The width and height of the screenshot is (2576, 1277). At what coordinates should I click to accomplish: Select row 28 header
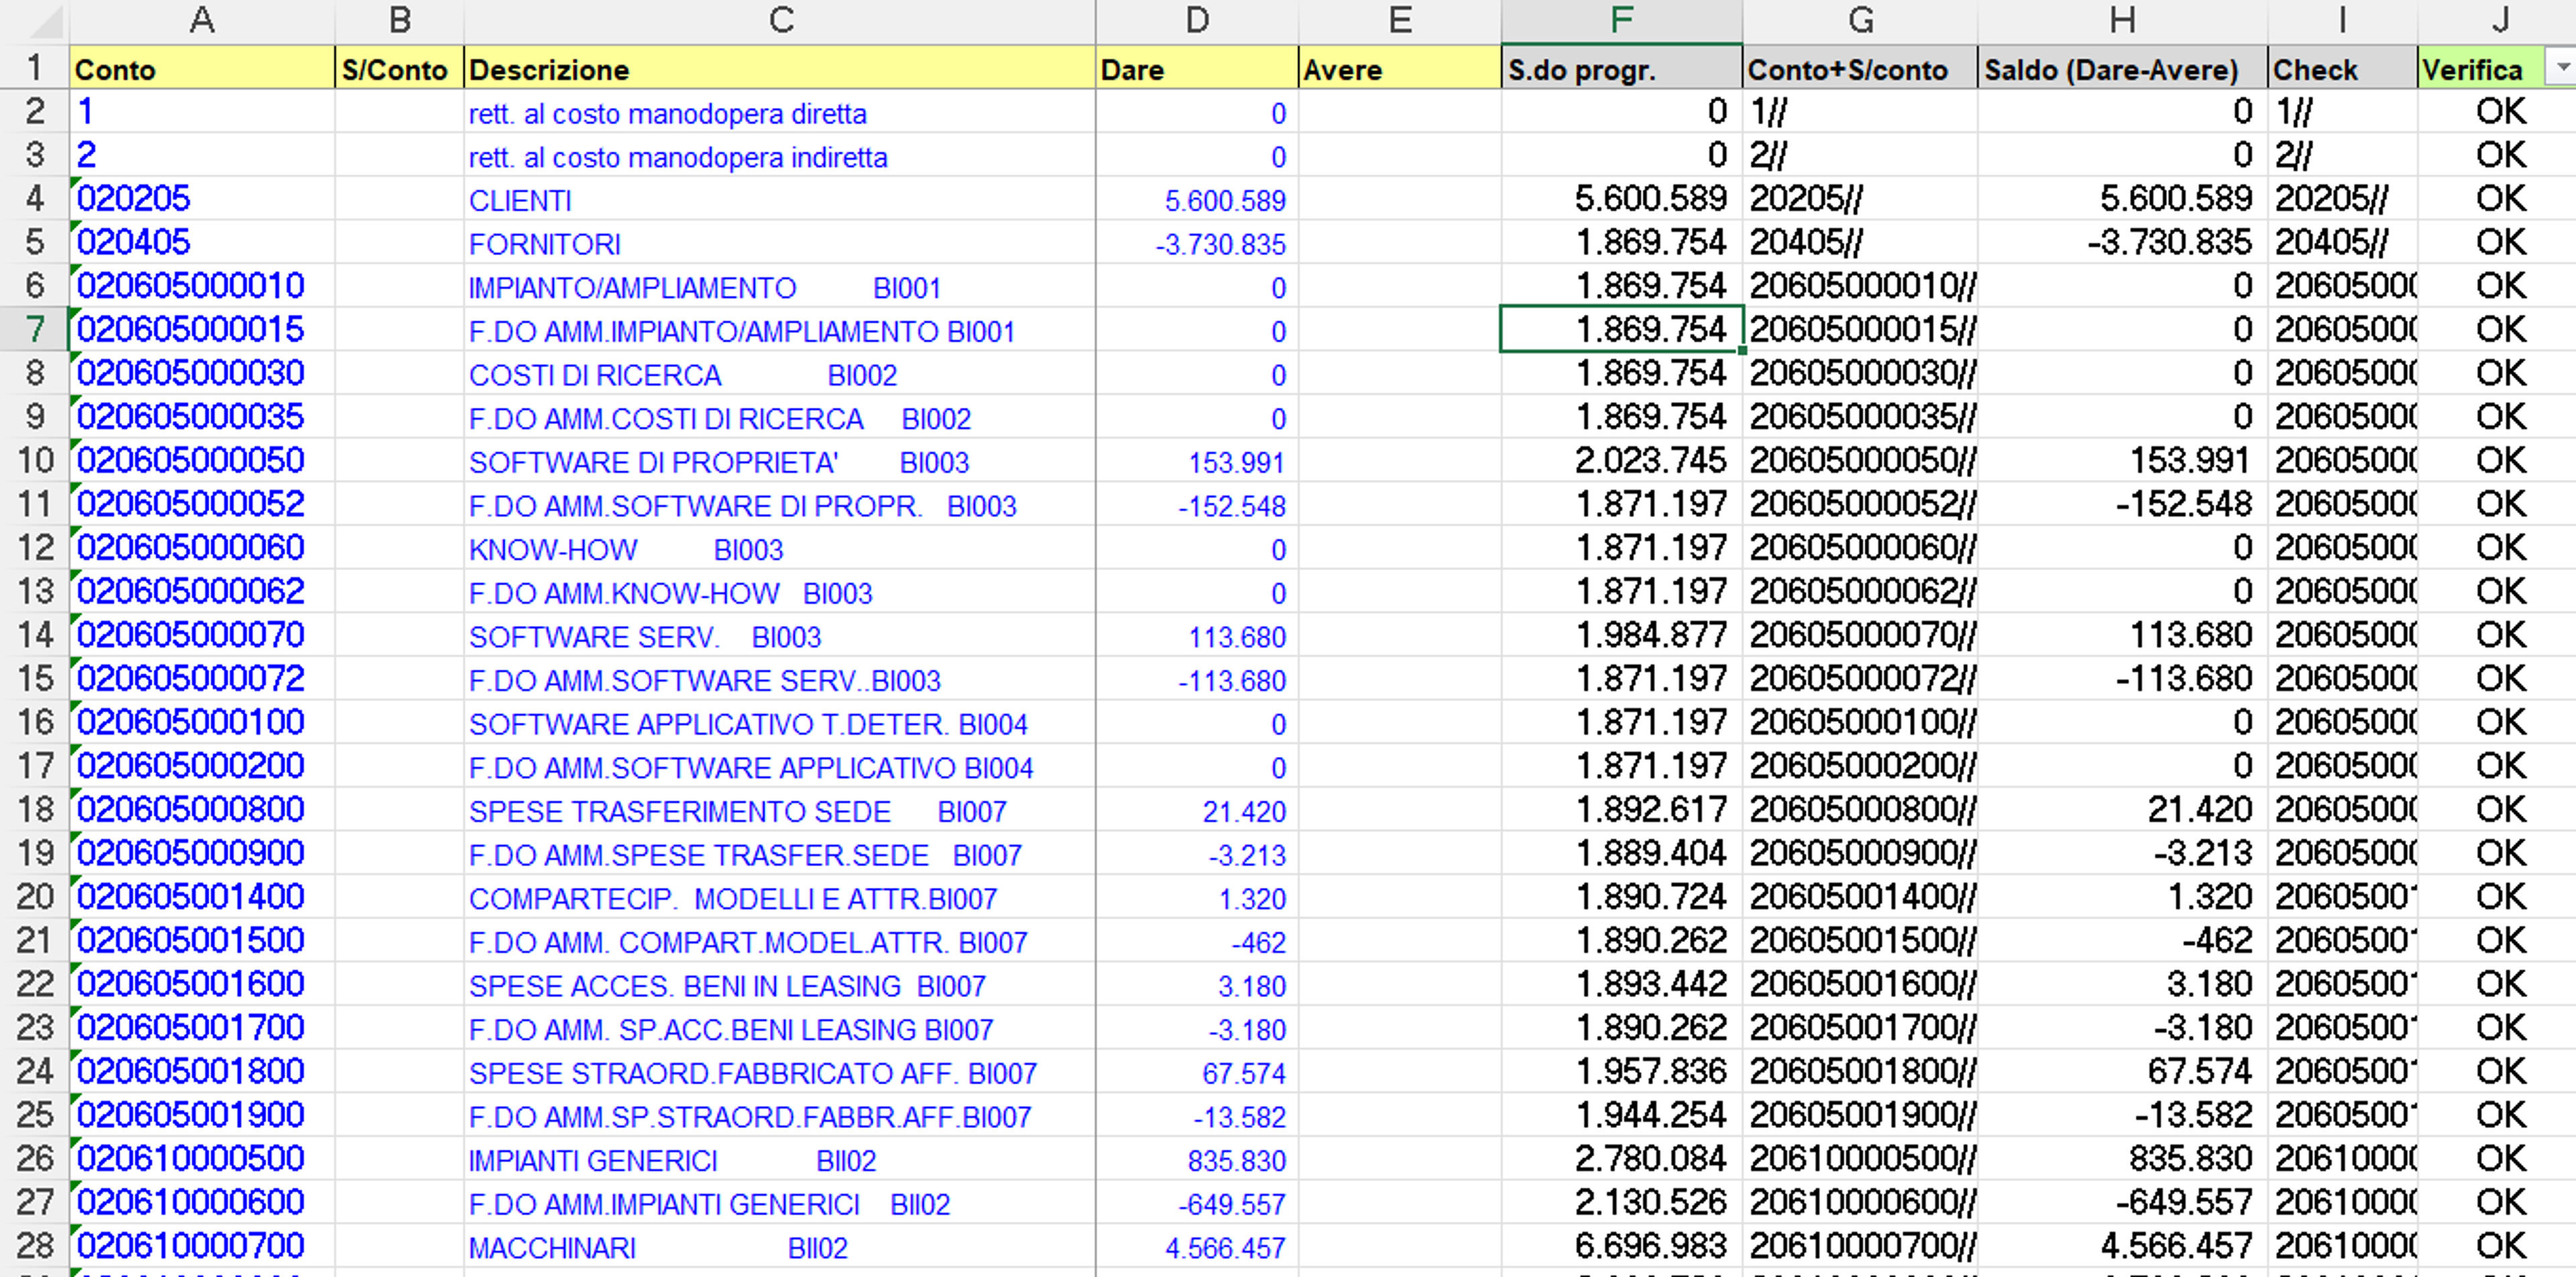(x=34, y=1246)
